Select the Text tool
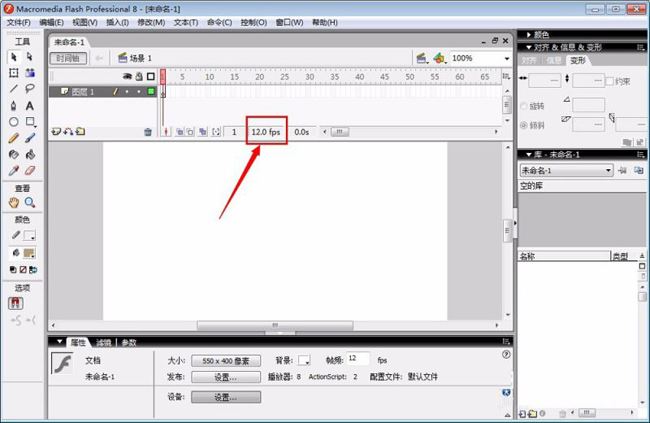Screen dimensions: 650x423 [x=30, y=105]
